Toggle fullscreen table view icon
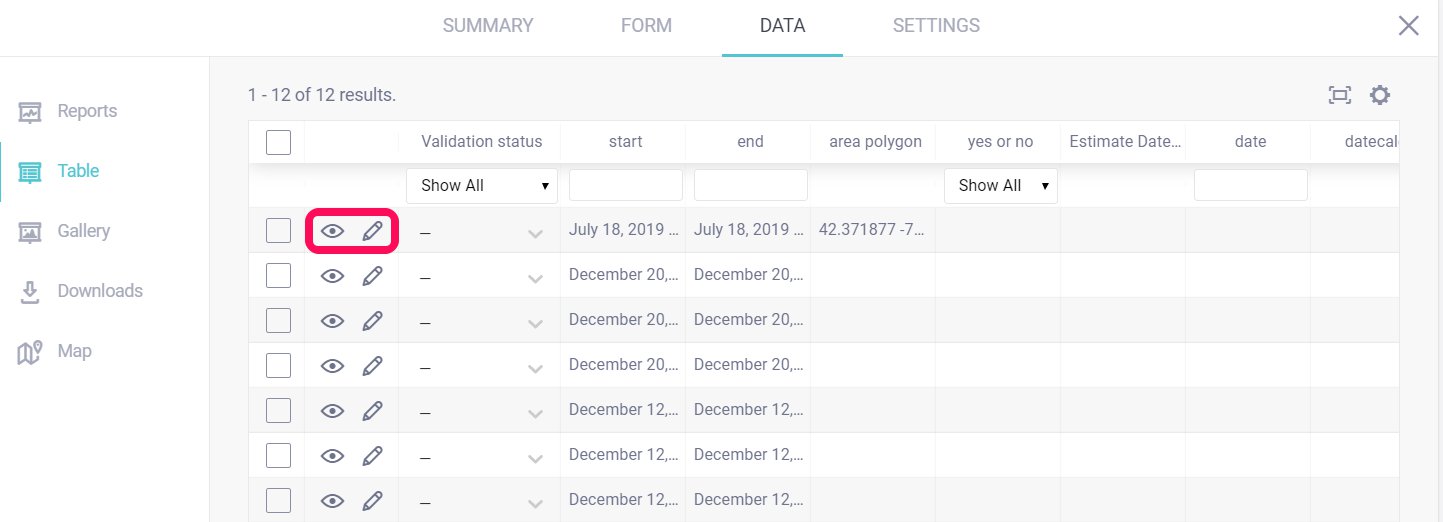Screen dimensions: 1443x522 tap(1339, 95)
